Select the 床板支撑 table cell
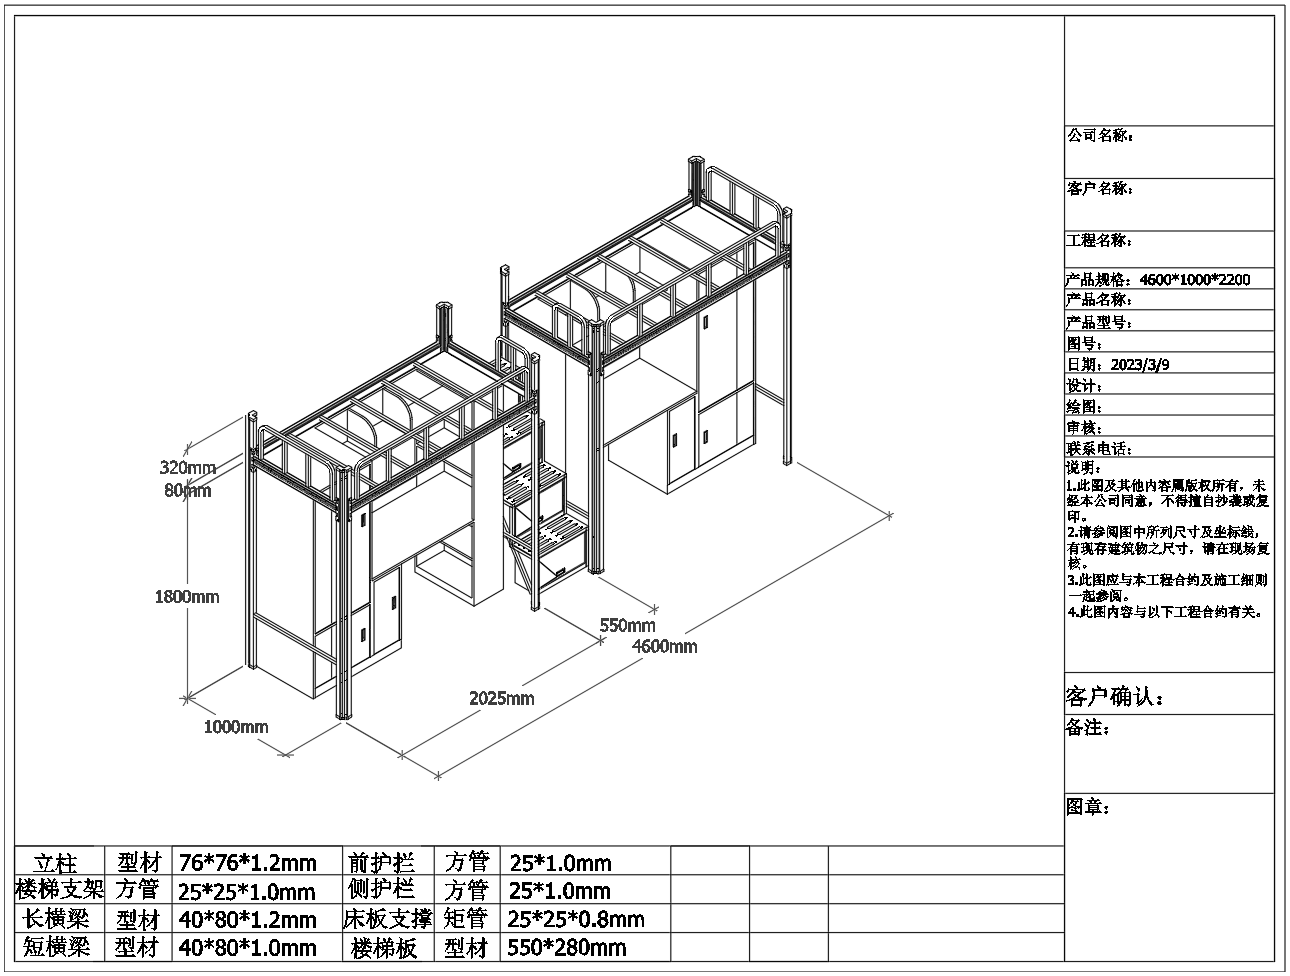 (387, 919)
